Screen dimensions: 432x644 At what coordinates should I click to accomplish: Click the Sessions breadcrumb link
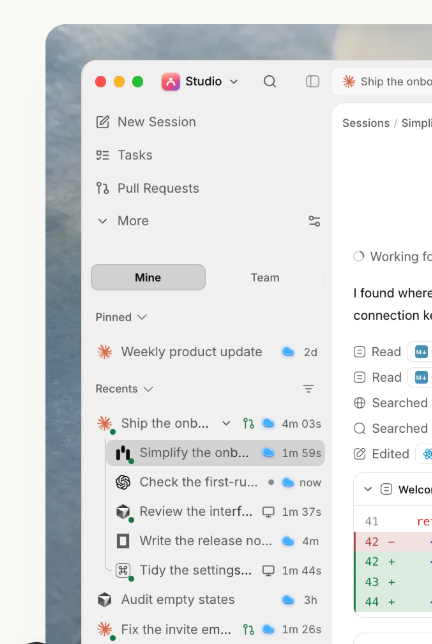(366, 123)
